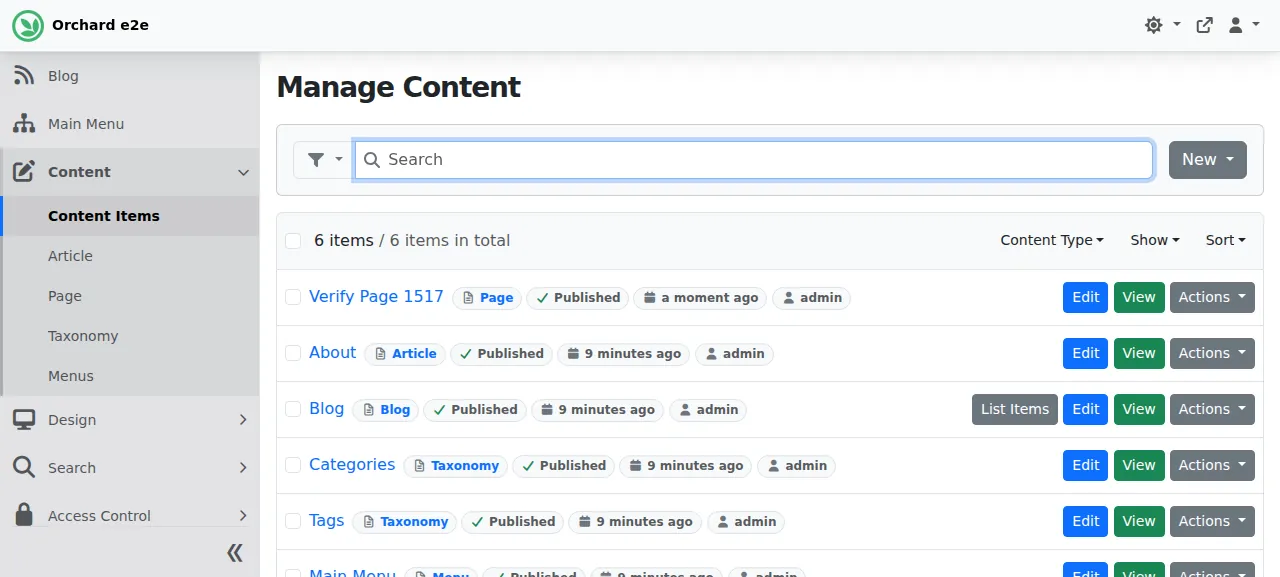Open the Tags content link

pyautogui.click(x=326, y=521)
